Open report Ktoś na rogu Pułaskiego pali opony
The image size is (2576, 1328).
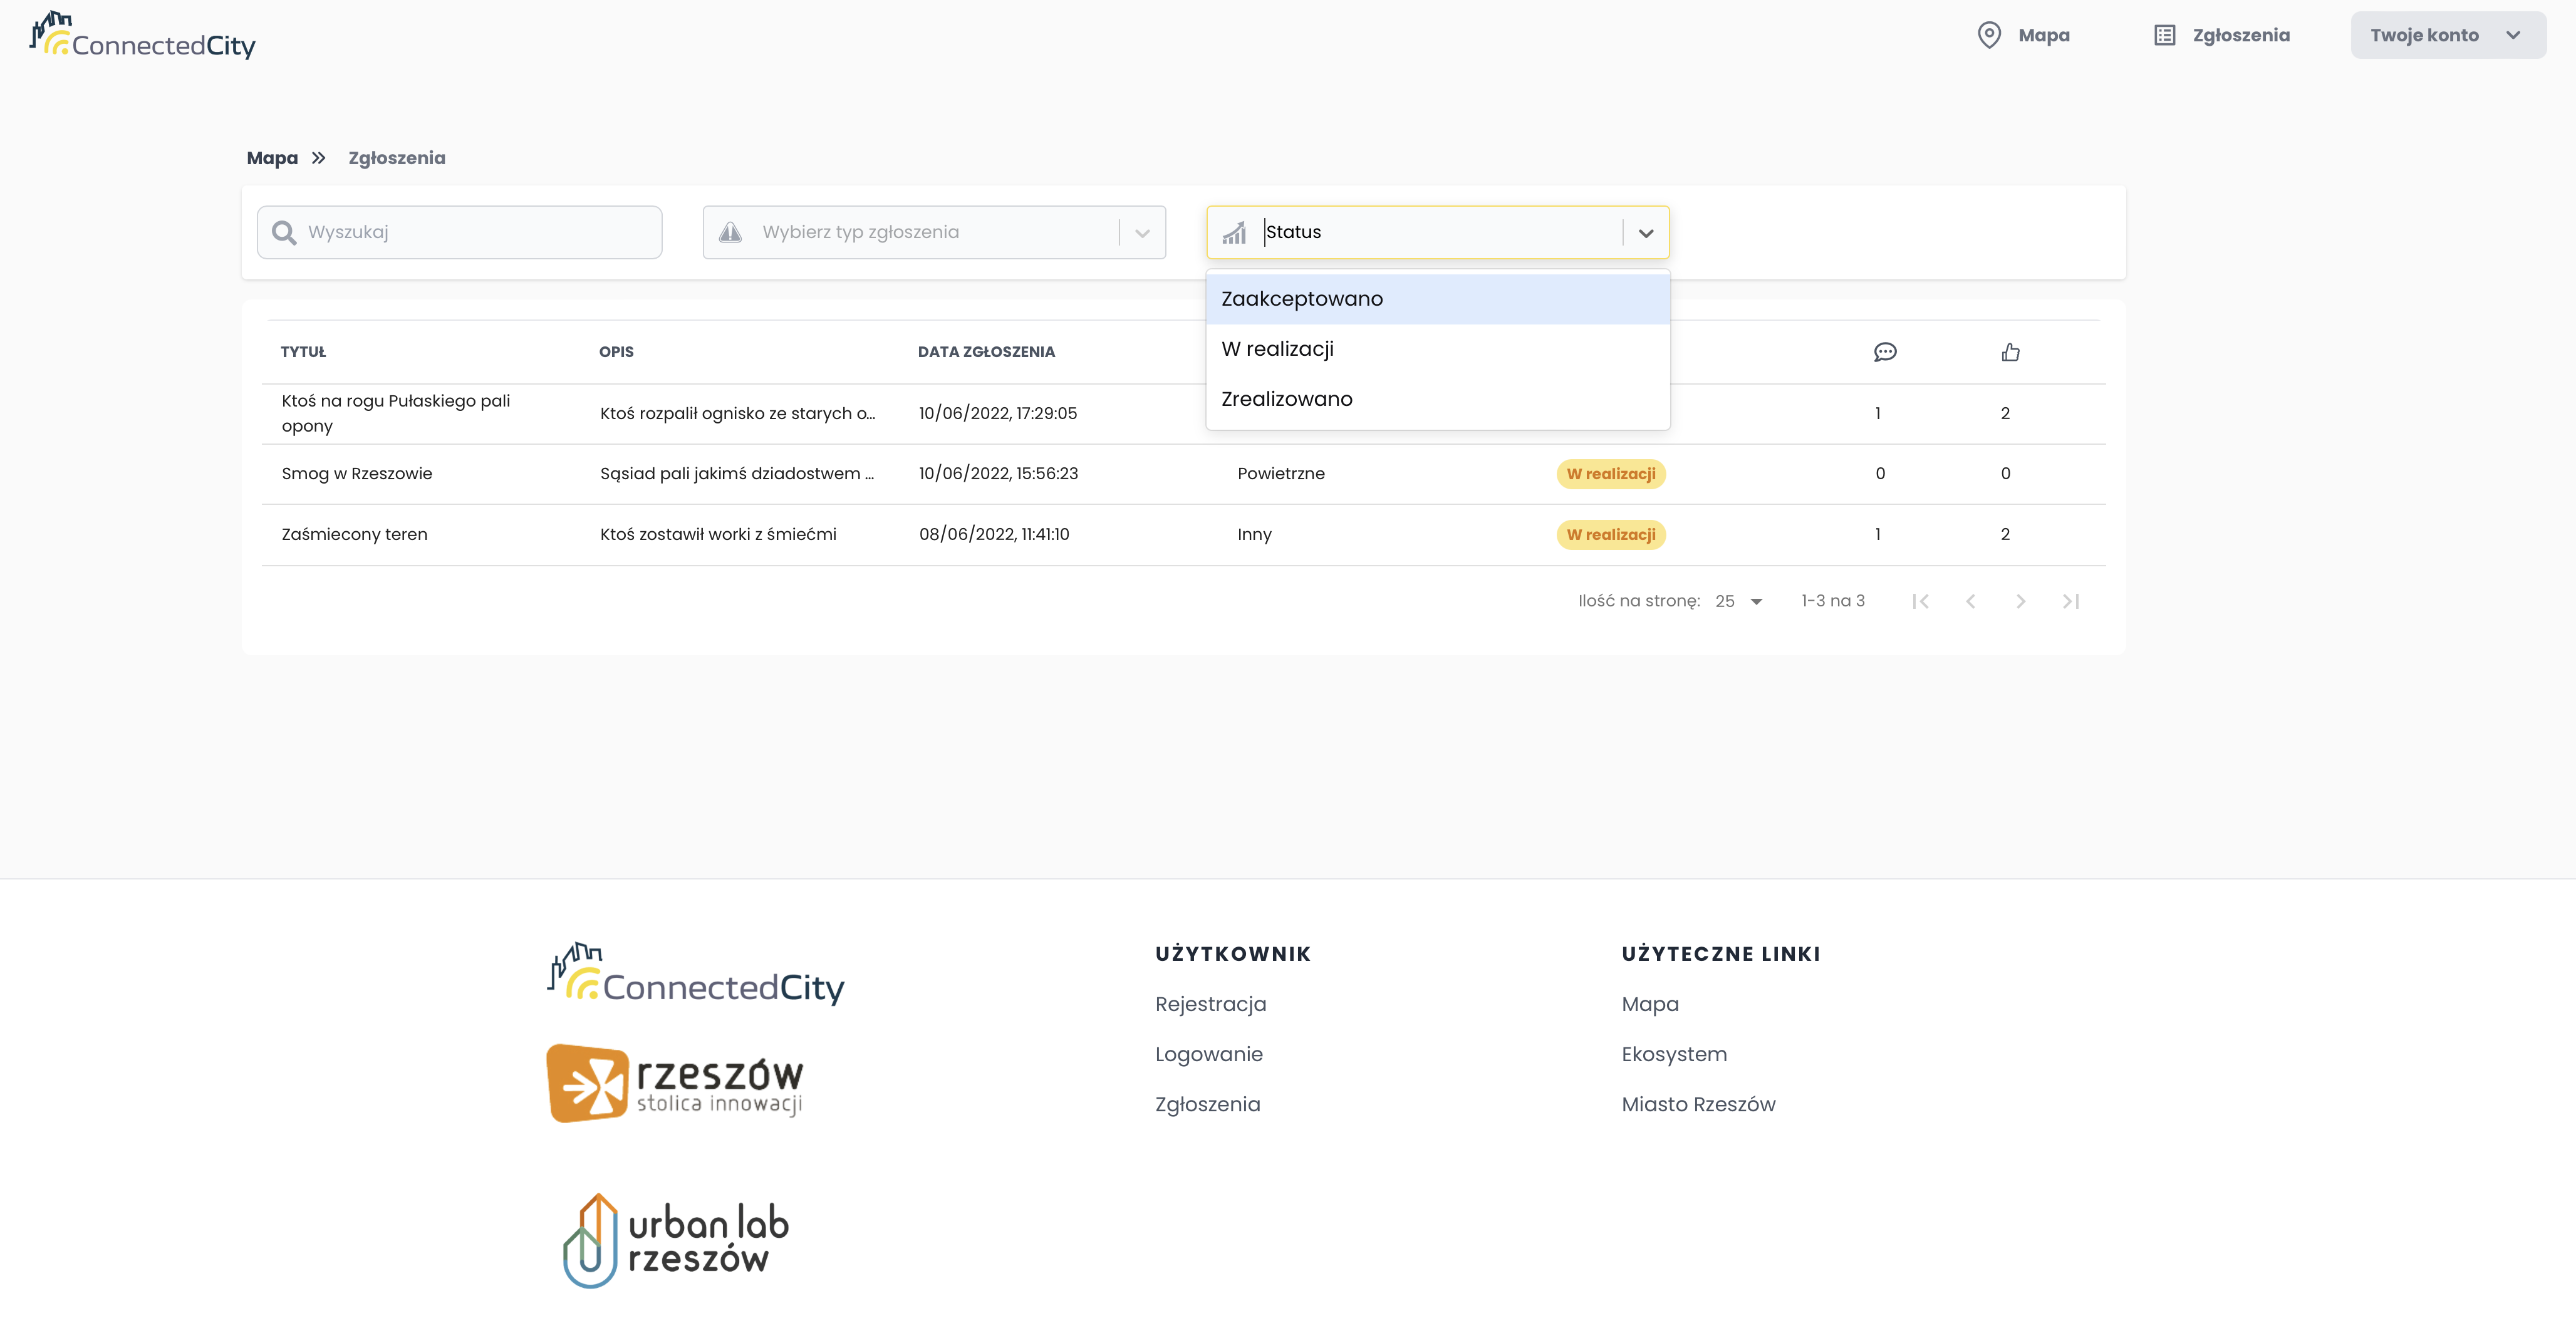click(396, 413)
